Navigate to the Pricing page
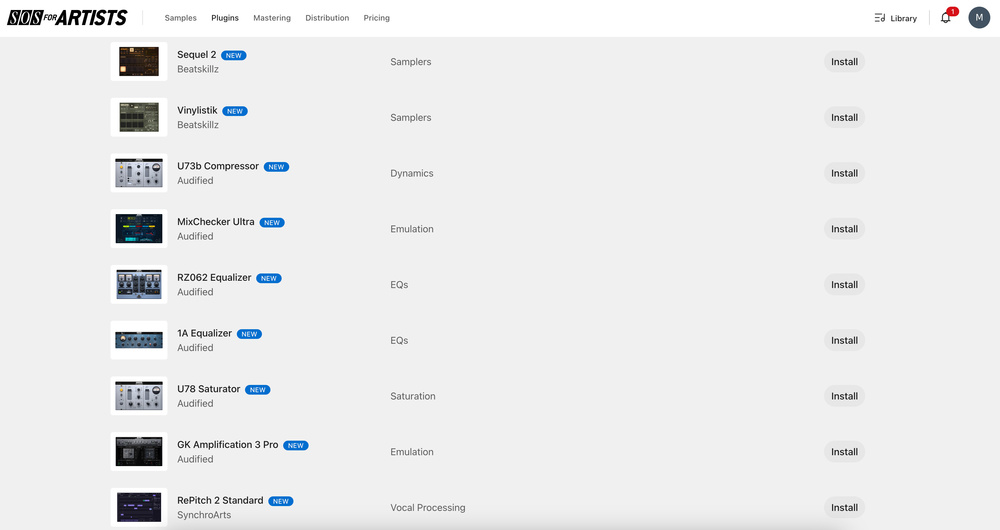The width and height of the screenshot is (1000, 530). click(x=377, y=18)
